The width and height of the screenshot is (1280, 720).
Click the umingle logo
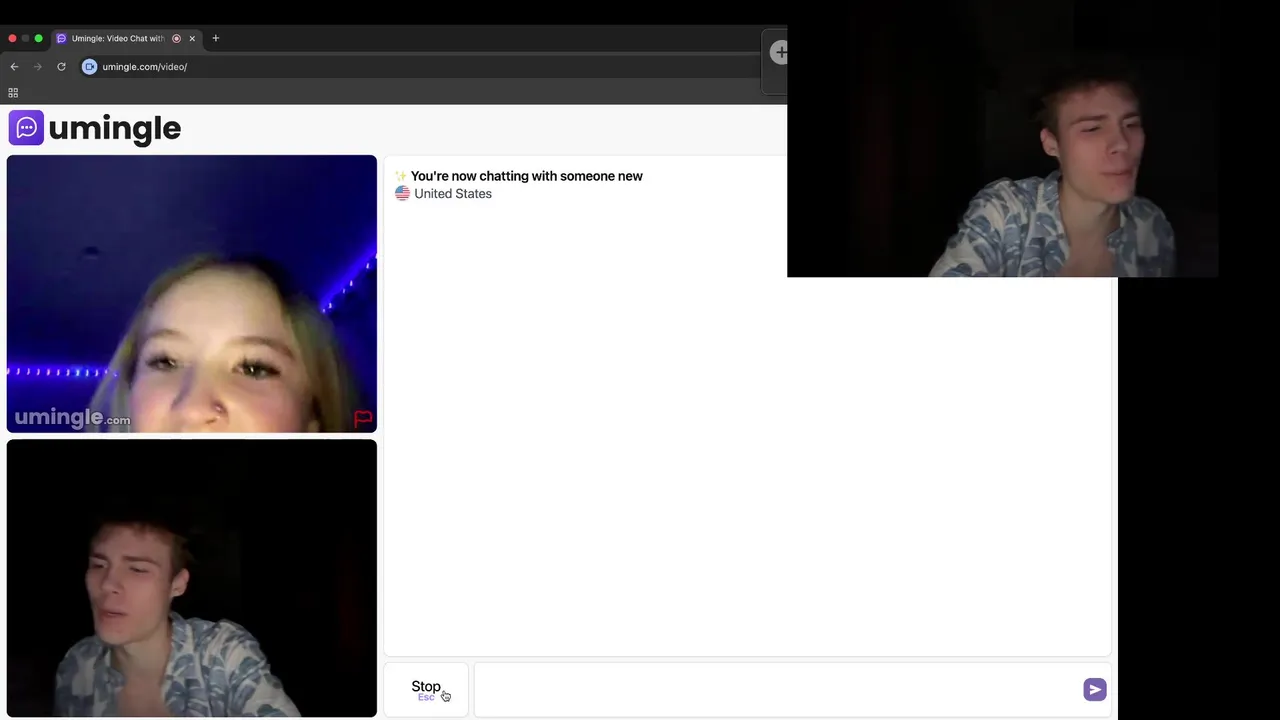tap(95, 128)
